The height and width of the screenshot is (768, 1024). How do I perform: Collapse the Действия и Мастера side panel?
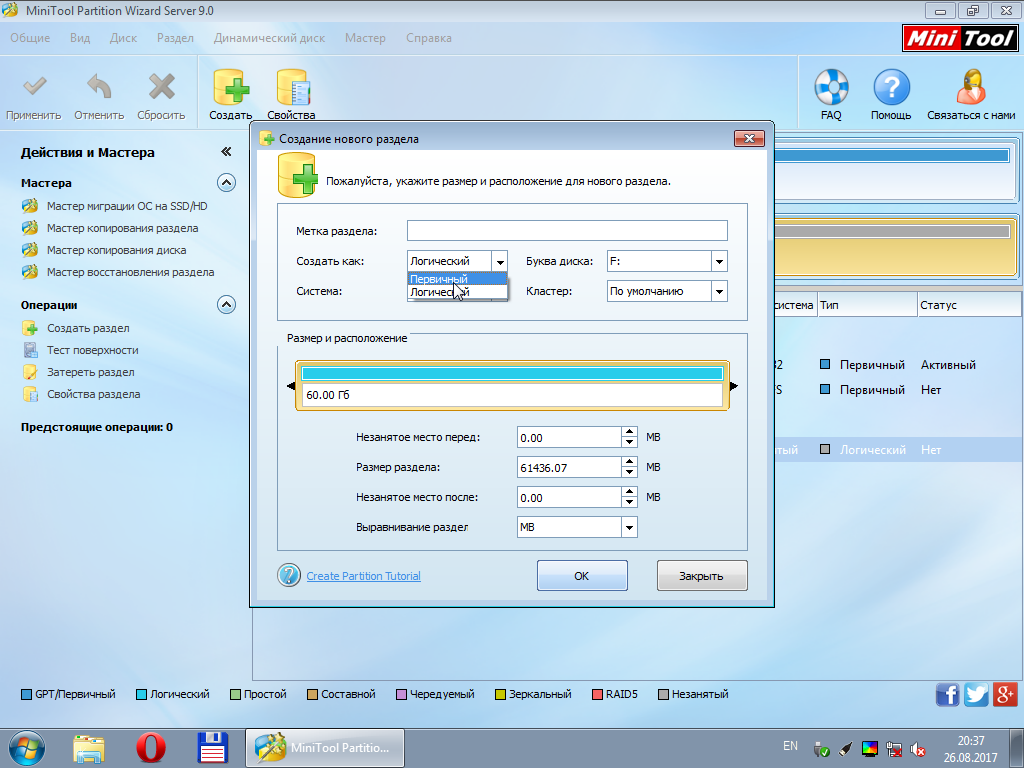tap(226, 152)
